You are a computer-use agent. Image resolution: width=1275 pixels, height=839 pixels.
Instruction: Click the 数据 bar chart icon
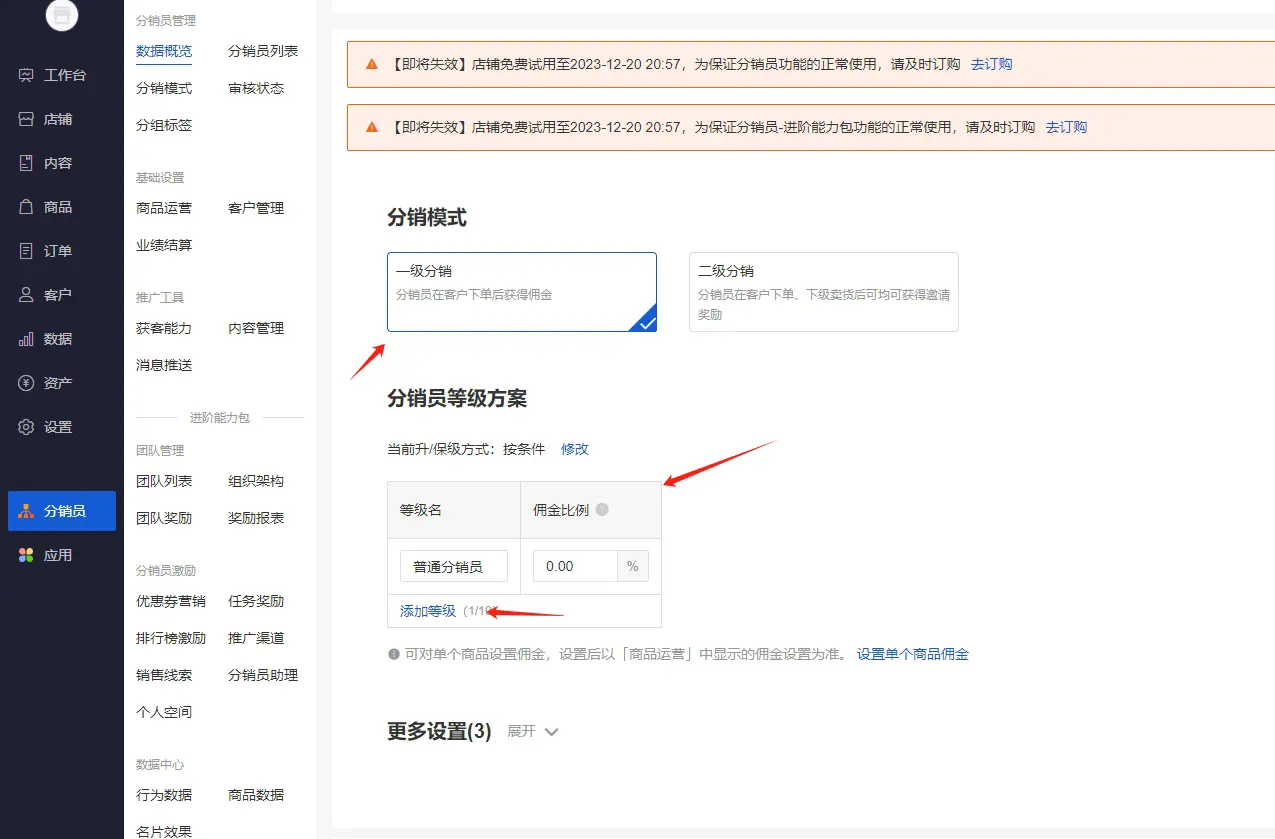[27, 339]
